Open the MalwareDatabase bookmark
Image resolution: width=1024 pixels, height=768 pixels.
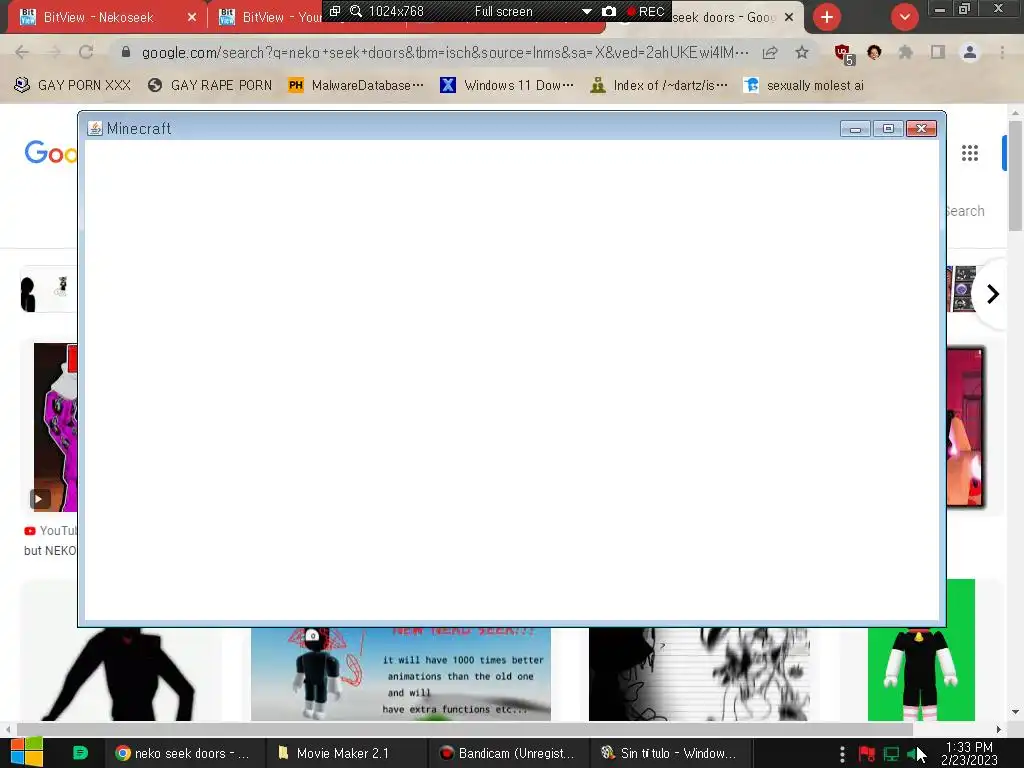[x=356, y=85]
